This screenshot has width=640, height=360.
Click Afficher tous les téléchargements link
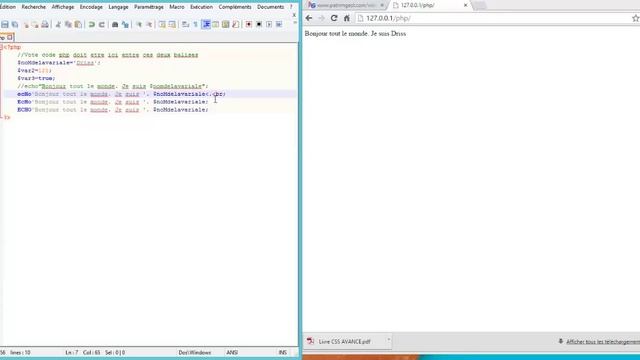(603, 342)
